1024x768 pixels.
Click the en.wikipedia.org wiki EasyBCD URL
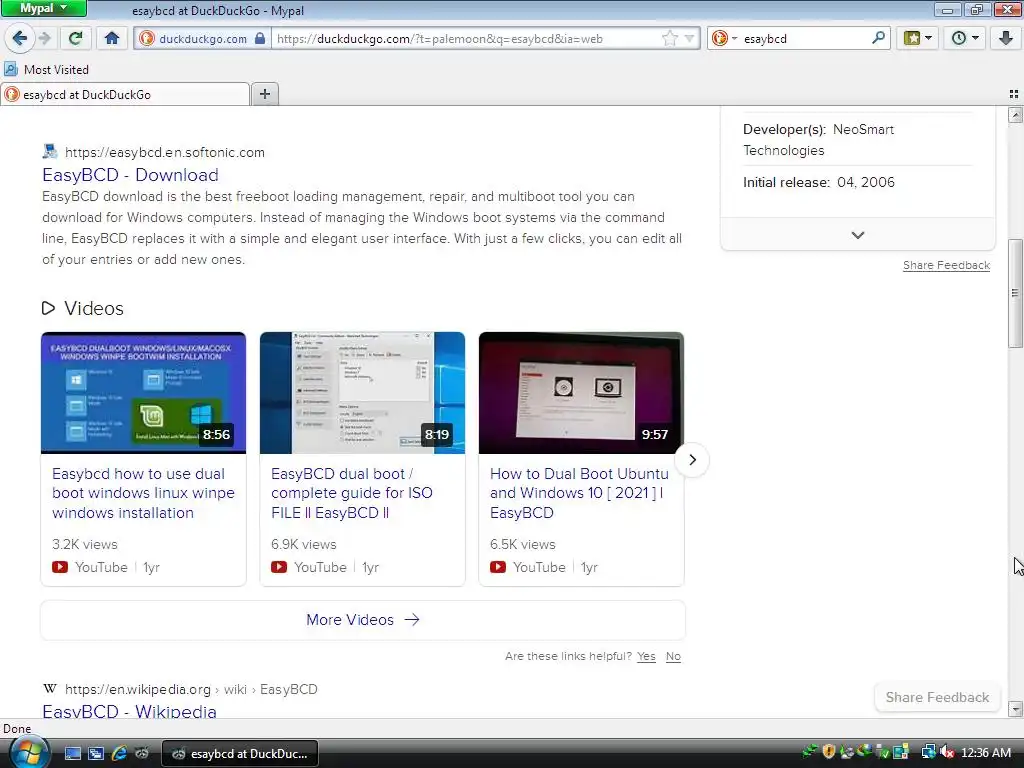[191, 689]
